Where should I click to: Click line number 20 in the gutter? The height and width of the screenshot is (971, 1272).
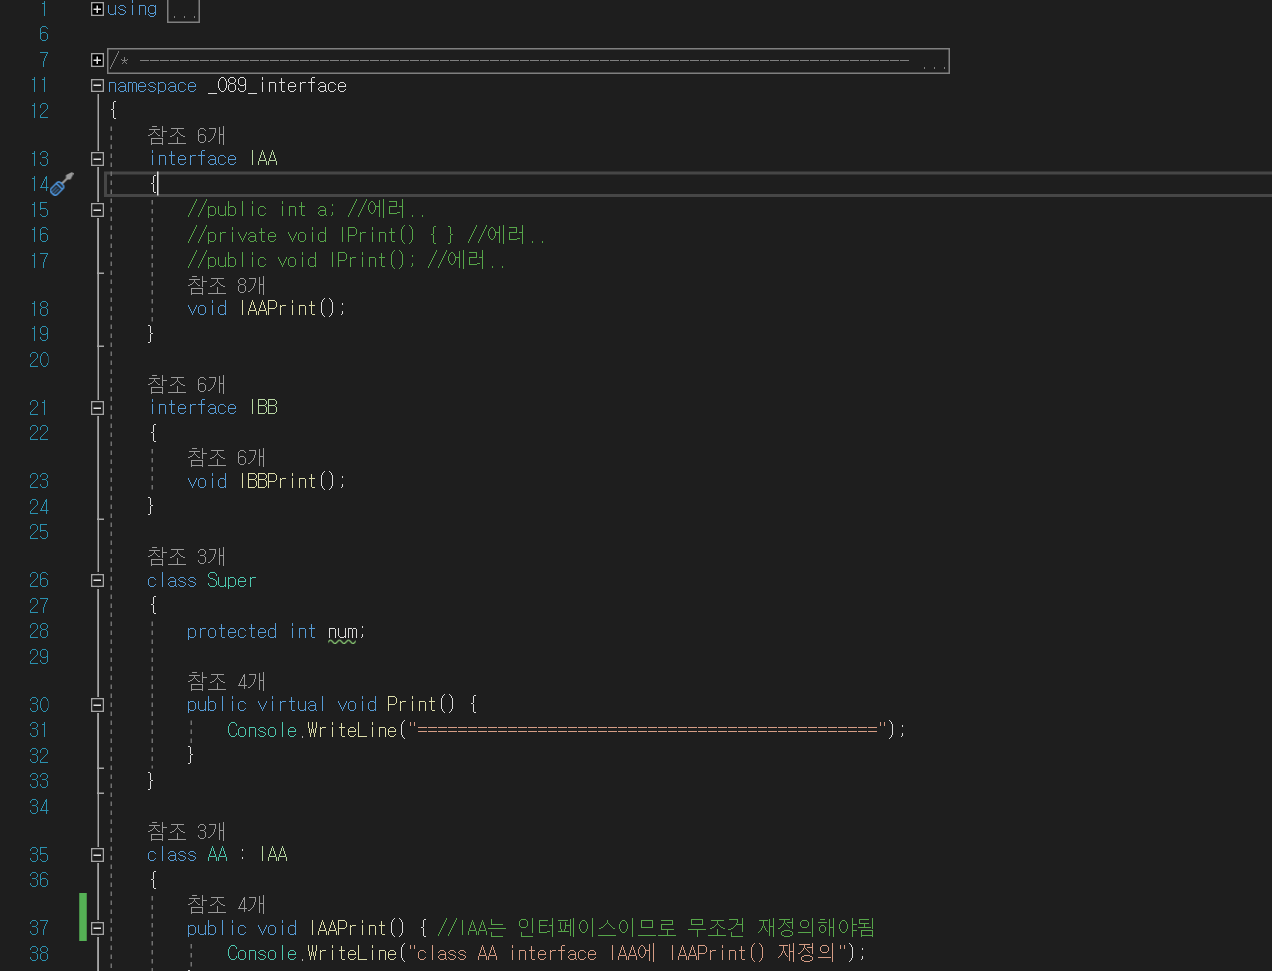pyautogui.click(x=39, y=360)
